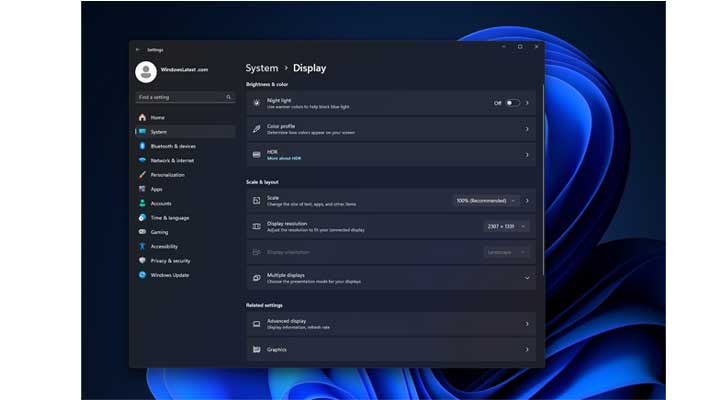Viewport: 720px width, 400px height.
Task: Open HDR settings chevron
Action: pos(527,155)
